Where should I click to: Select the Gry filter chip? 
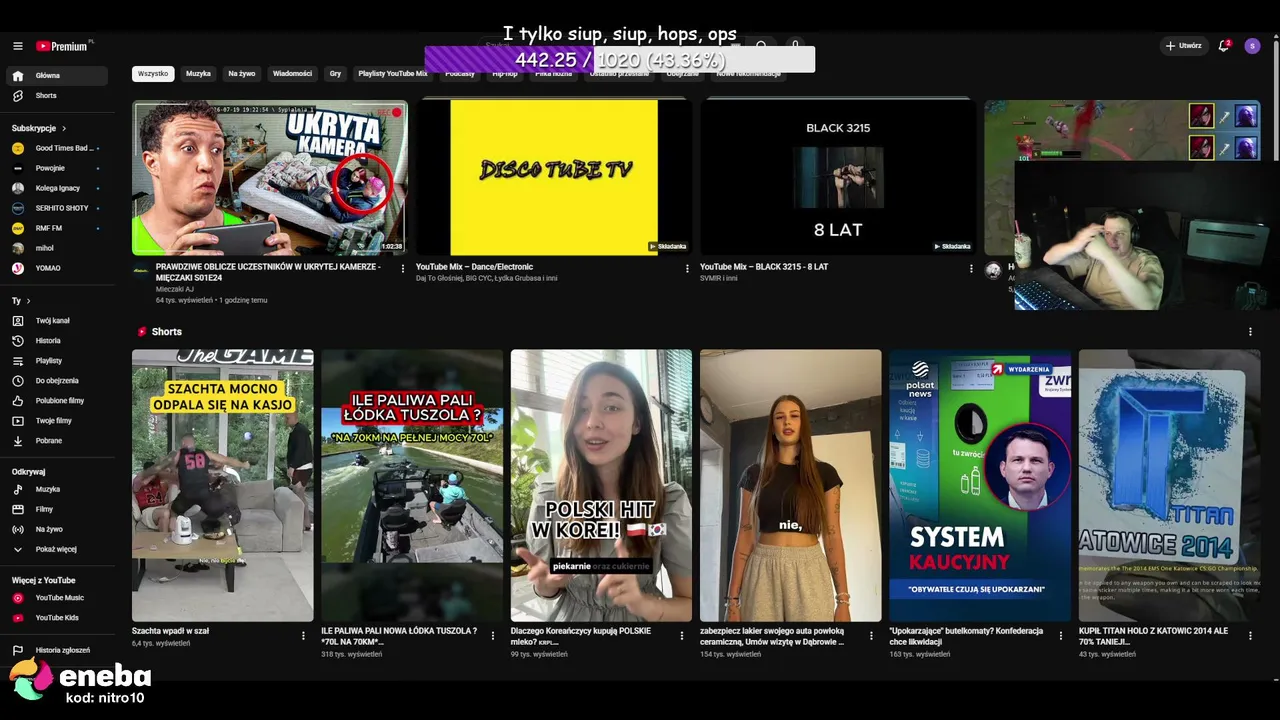pos(335,74)
